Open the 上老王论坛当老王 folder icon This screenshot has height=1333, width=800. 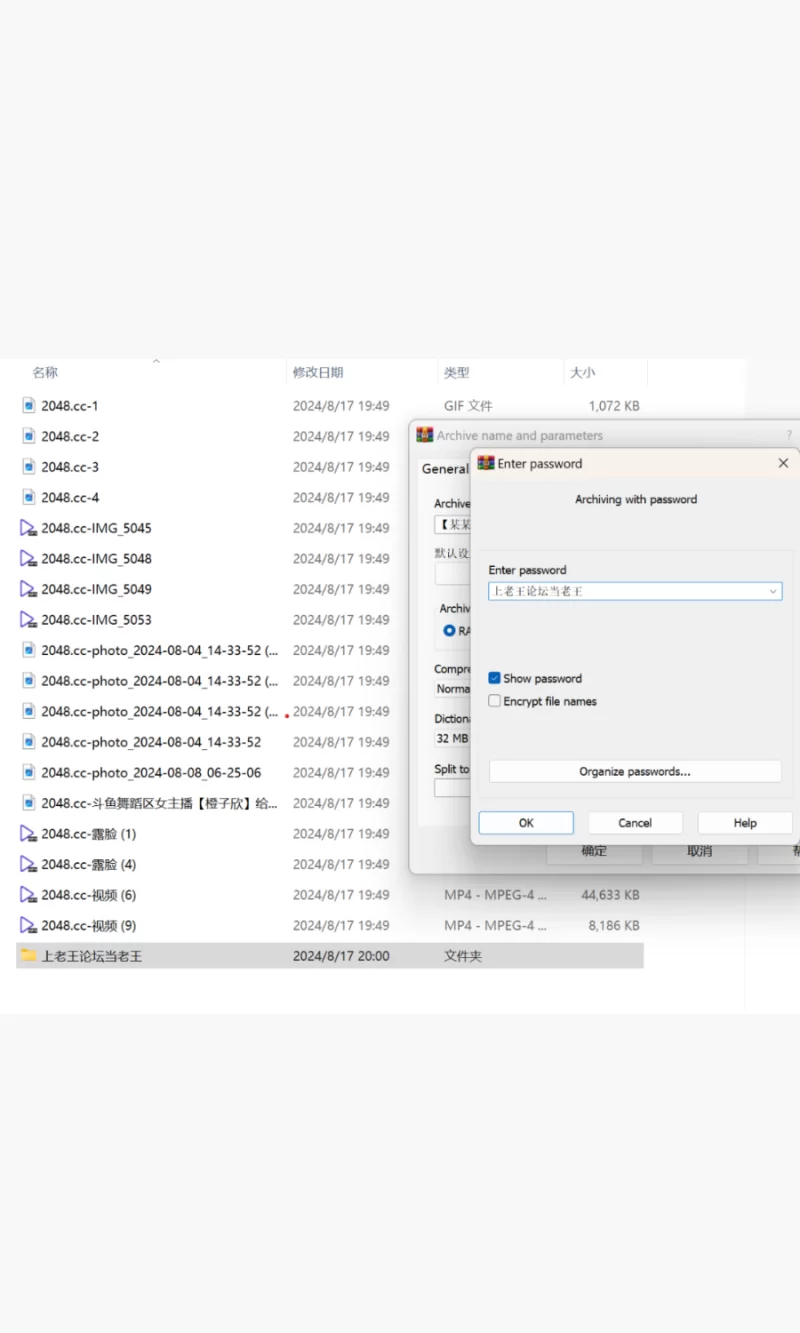tap(28, 956)
